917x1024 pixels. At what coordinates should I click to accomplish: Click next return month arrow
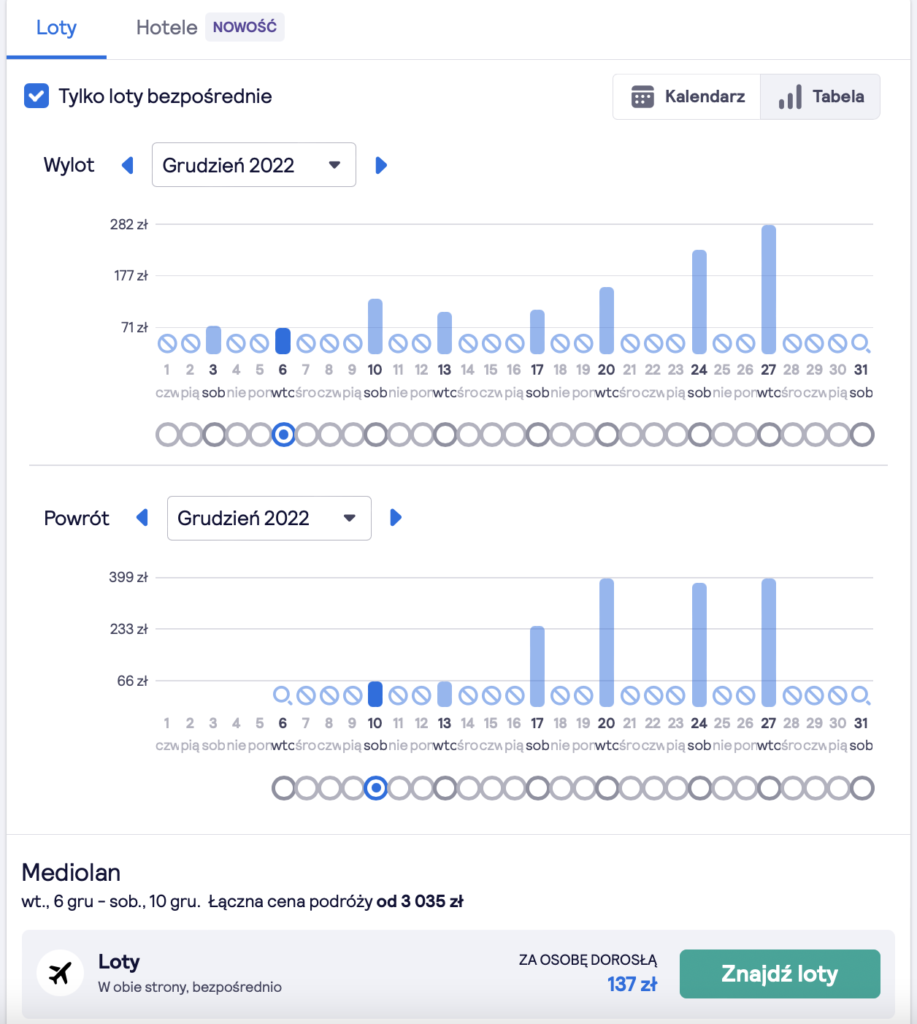click(396, 518)
